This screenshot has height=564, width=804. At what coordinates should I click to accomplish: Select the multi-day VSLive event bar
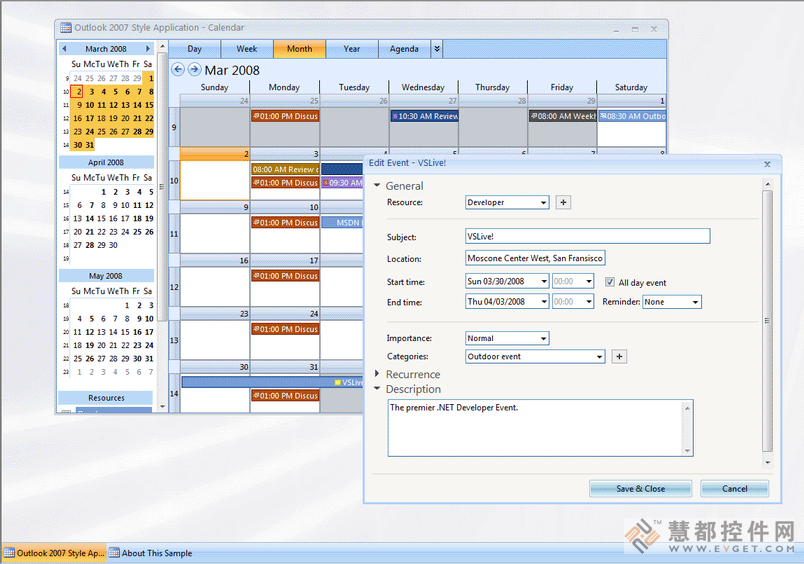coord(272,382)
